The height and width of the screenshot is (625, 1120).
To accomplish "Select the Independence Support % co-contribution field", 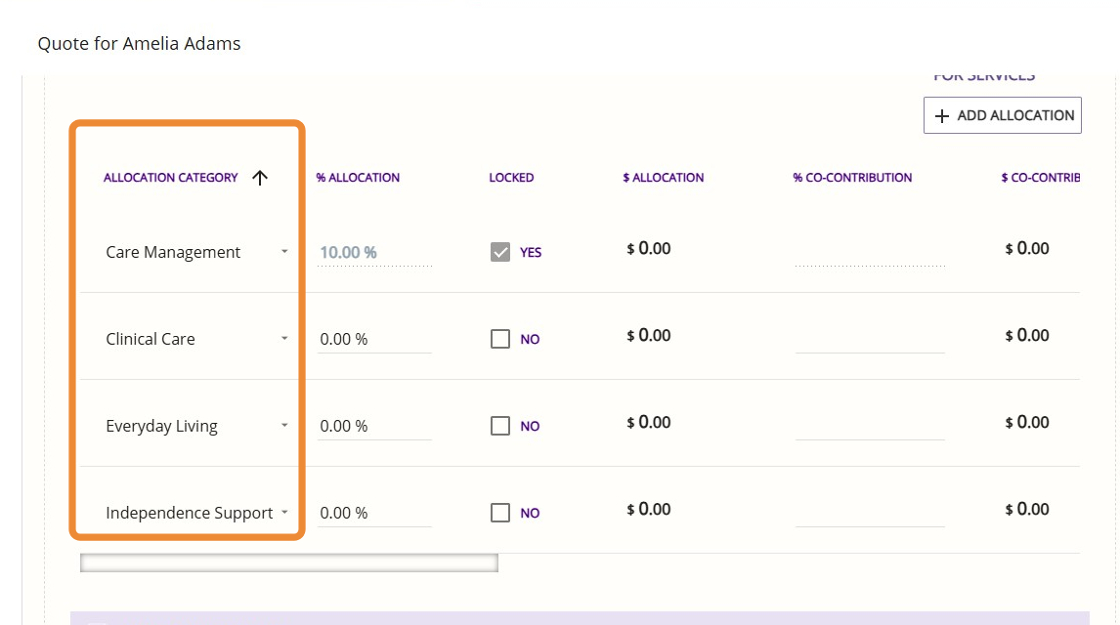I will pos(870,513).
